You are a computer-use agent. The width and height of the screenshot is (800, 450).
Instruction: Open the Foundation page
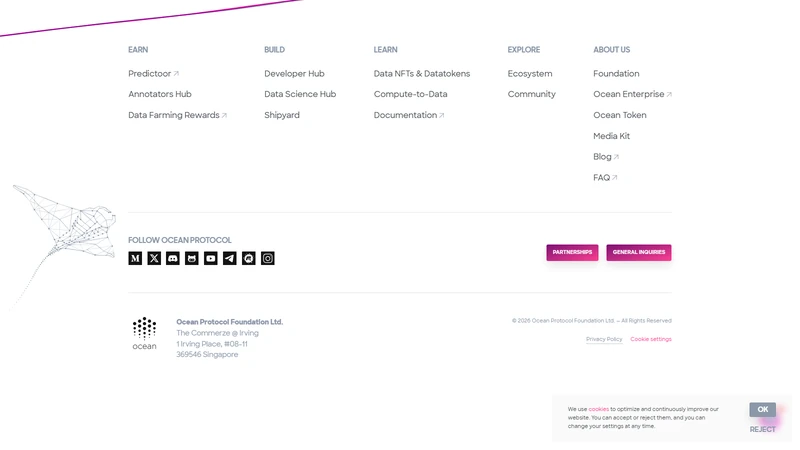coord(616,73)
